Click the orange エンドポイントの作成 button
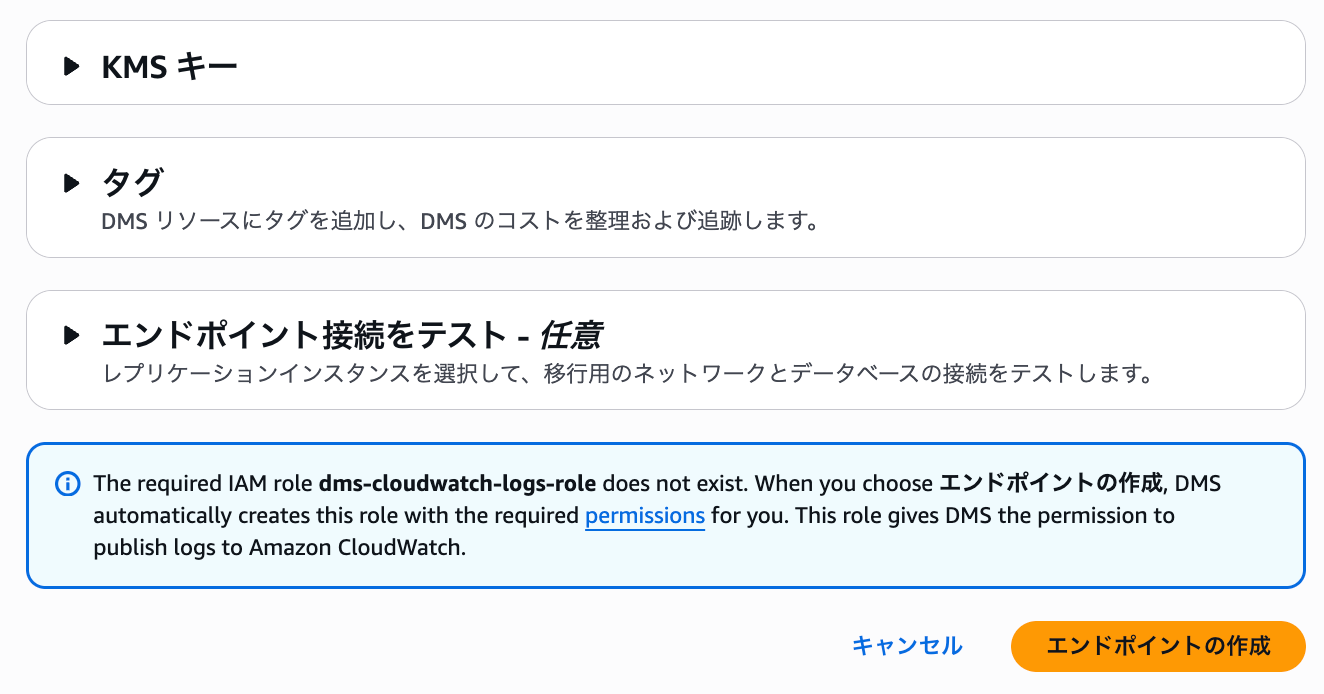This screenshot has height=694, width=1324. point(1158,646)
